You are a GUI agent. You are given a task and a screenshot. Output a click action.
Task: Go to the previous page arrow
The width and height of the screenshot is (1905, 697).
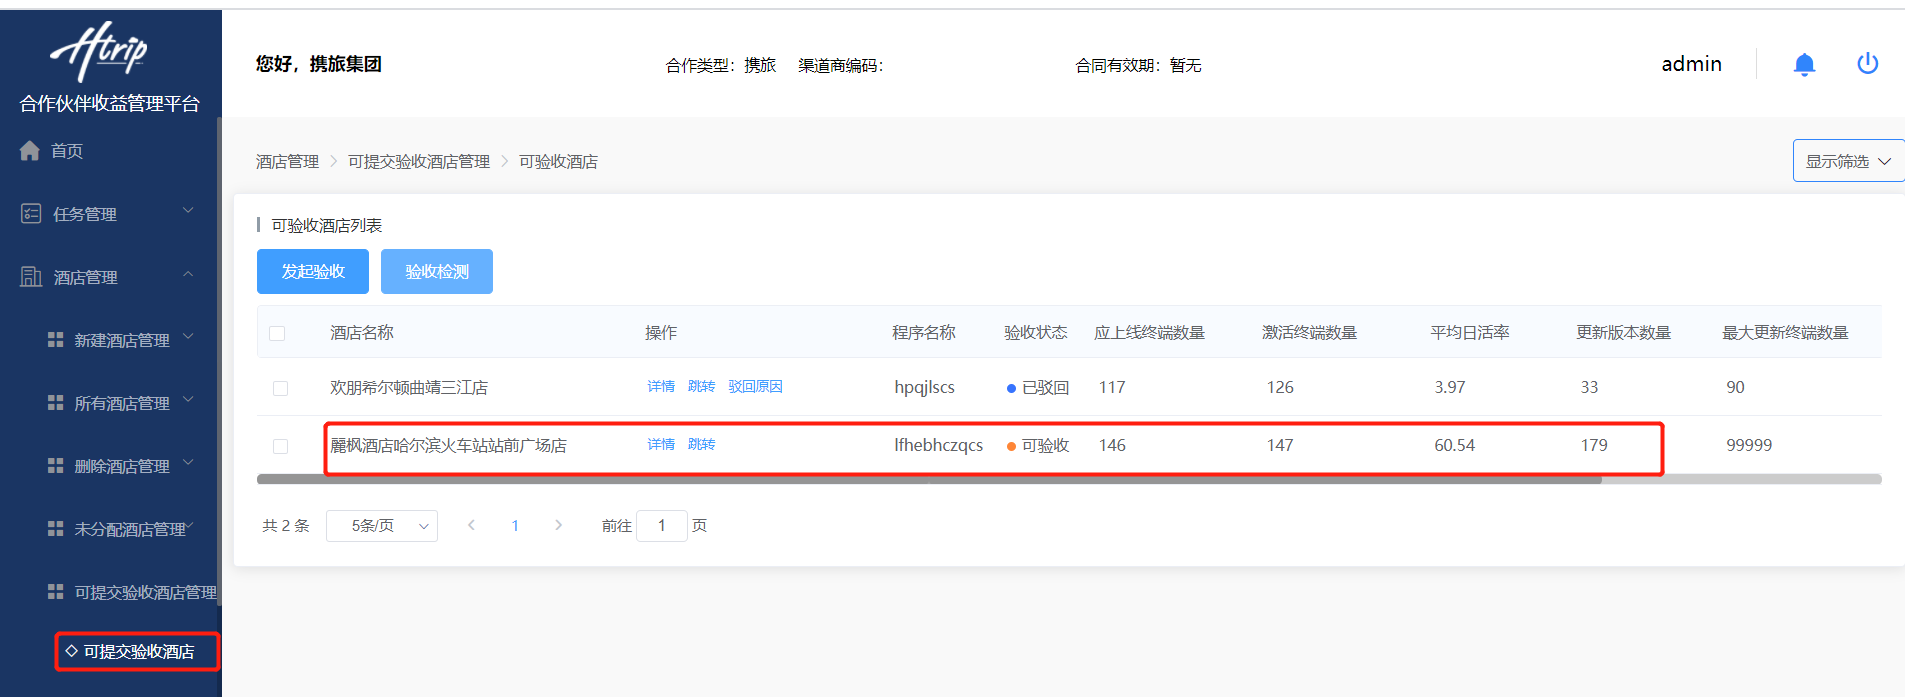[x=471, y=525]
